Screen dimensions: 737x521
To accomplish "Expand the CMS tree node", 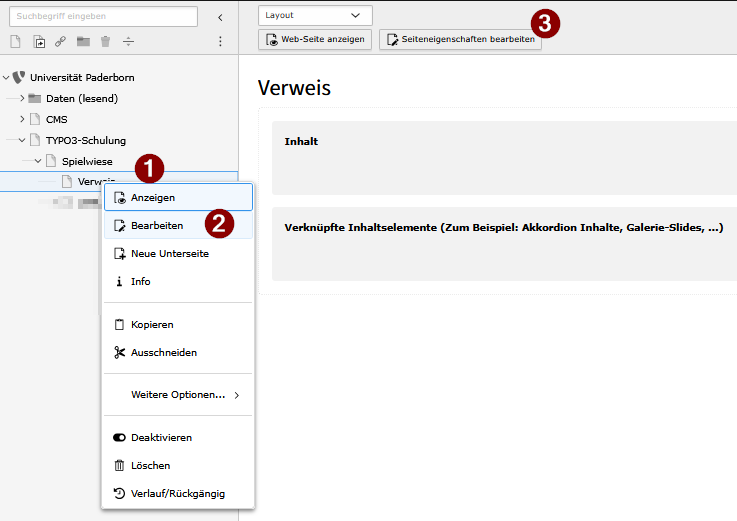I will pos(22,119).
